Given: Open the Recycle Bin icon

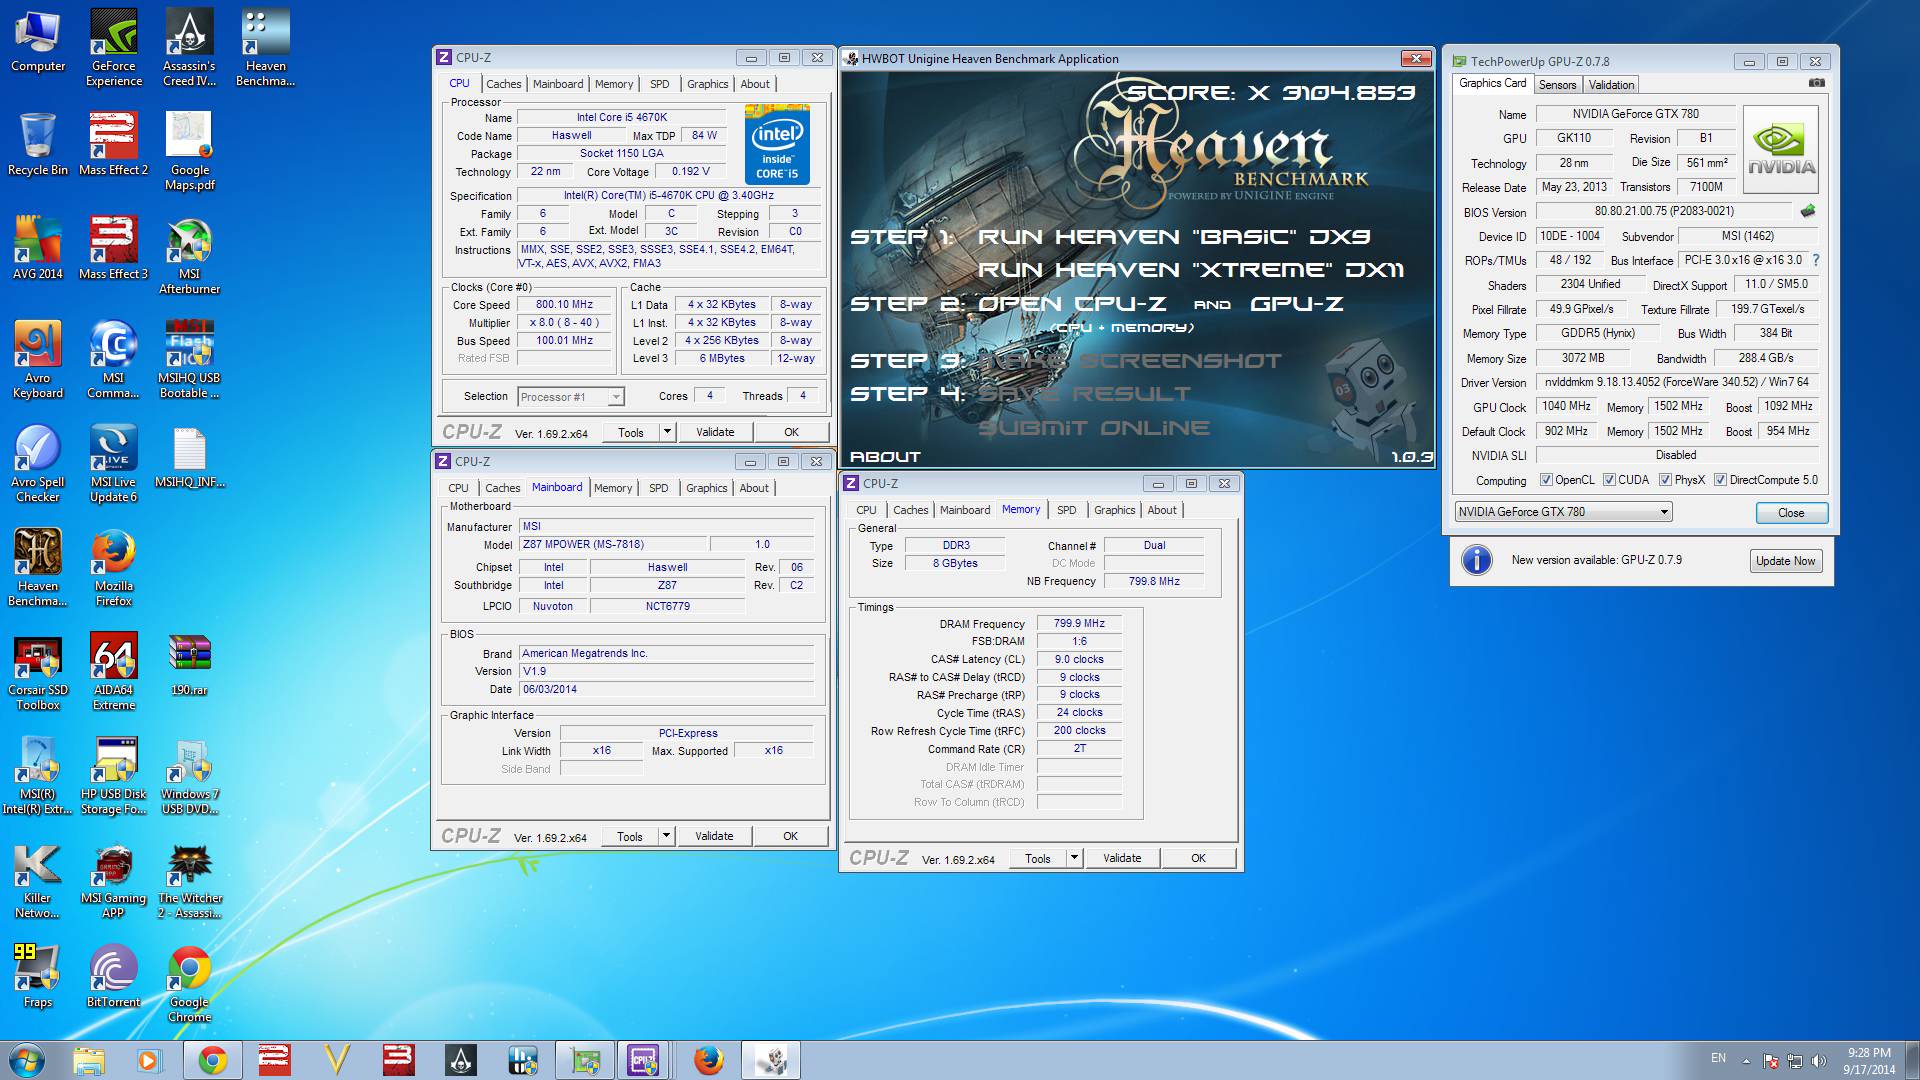Looking at the screenshot, I should pyautogui.click(x=38, y=144).
